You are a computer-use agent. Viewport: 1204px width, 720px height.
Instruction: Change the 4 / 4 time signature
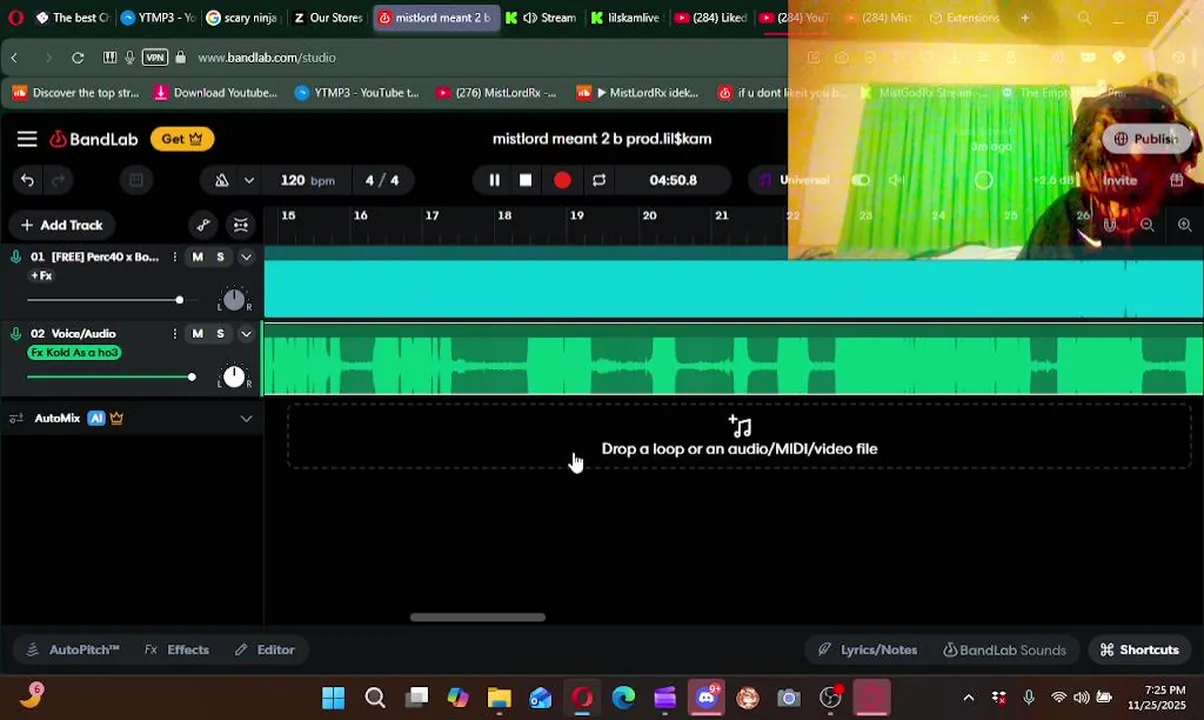pyautogui.click(x=382, y=180)
